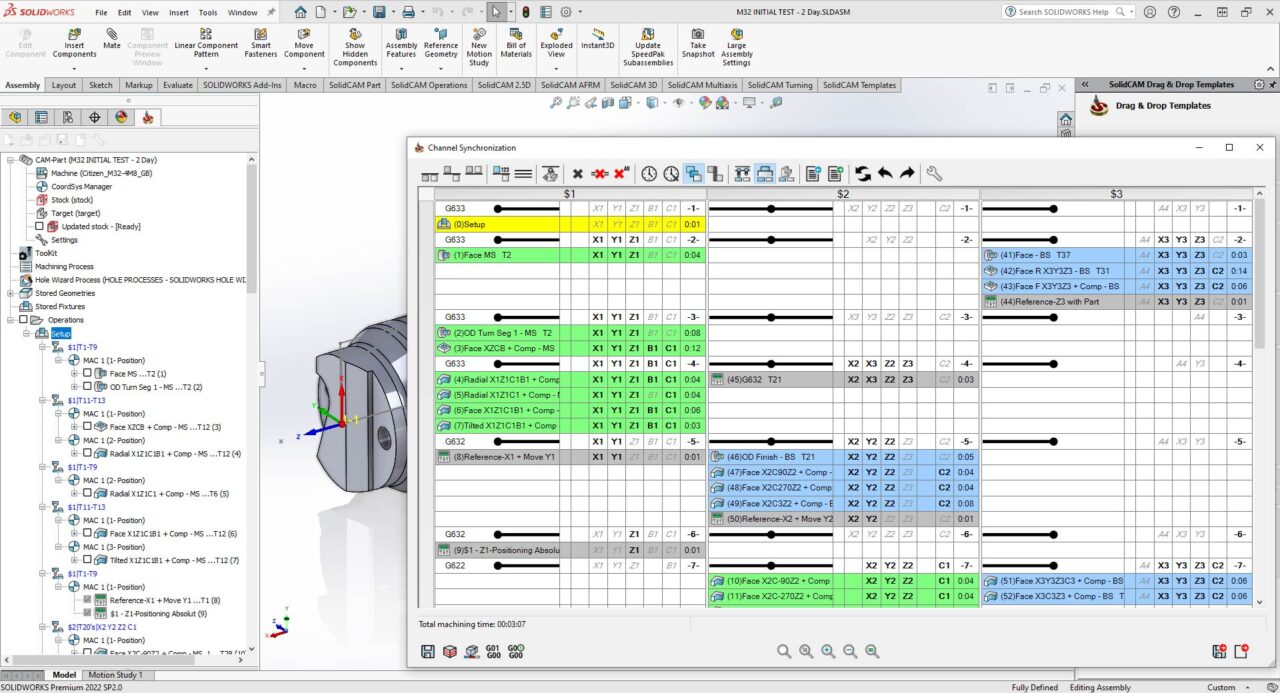Tick checkbox for OD Turn Seg 1 operation

coord(87,387)
